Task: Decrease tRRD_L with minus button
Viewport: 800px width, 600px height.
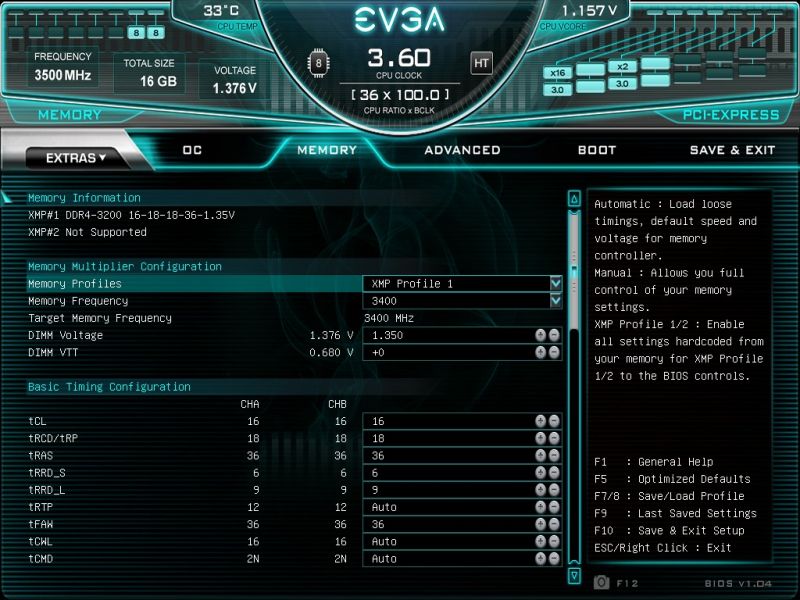Action: tap(554, 490)
